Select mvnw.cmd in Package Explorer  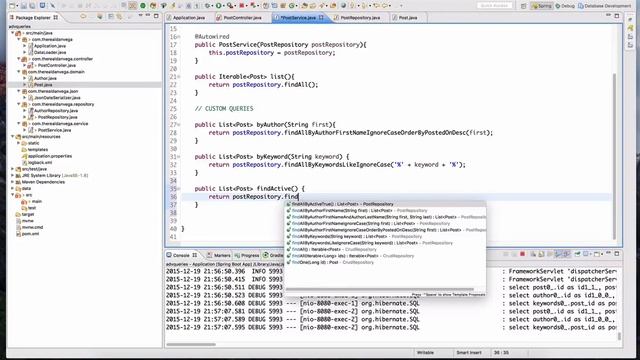32,227
